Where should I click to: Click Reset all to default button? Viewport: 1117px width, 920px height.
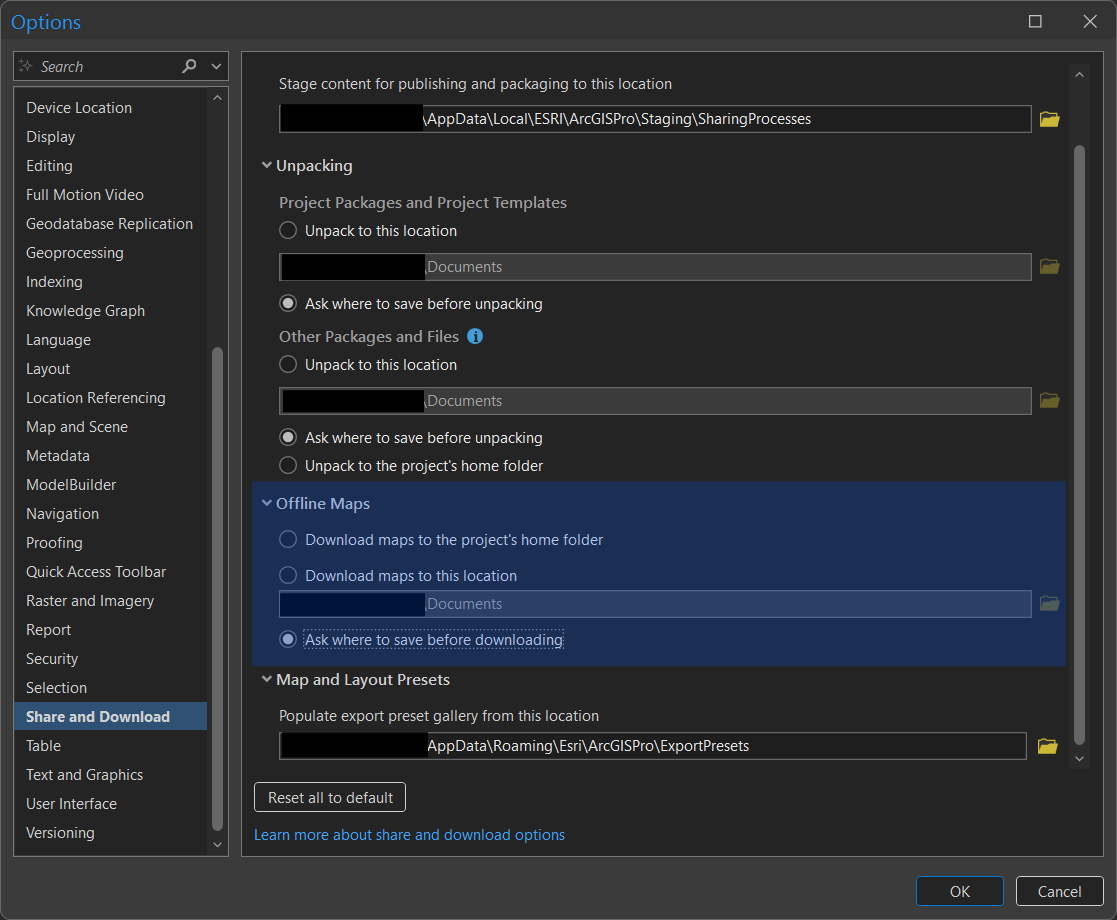[x=330, y=797]
